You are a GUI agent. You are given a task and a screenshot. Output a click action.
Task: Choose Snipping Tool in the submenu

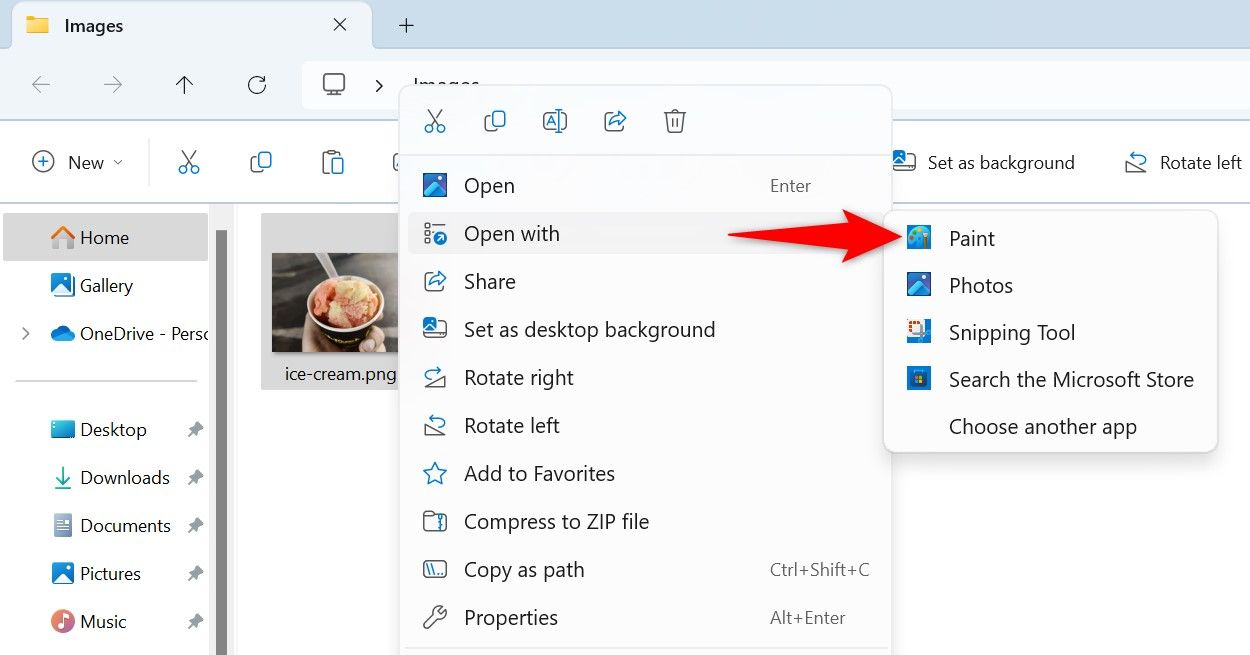1050,332
